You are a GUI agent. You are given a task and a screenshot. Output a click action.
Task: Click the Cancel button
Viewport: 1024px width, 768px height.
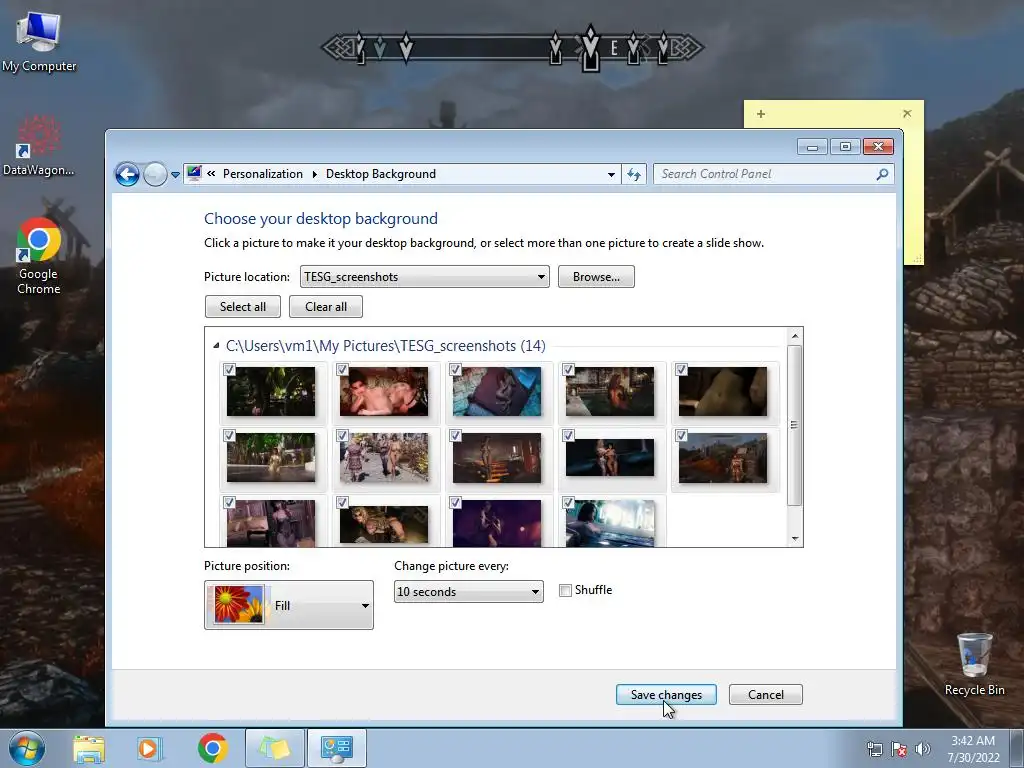(765, 695)
